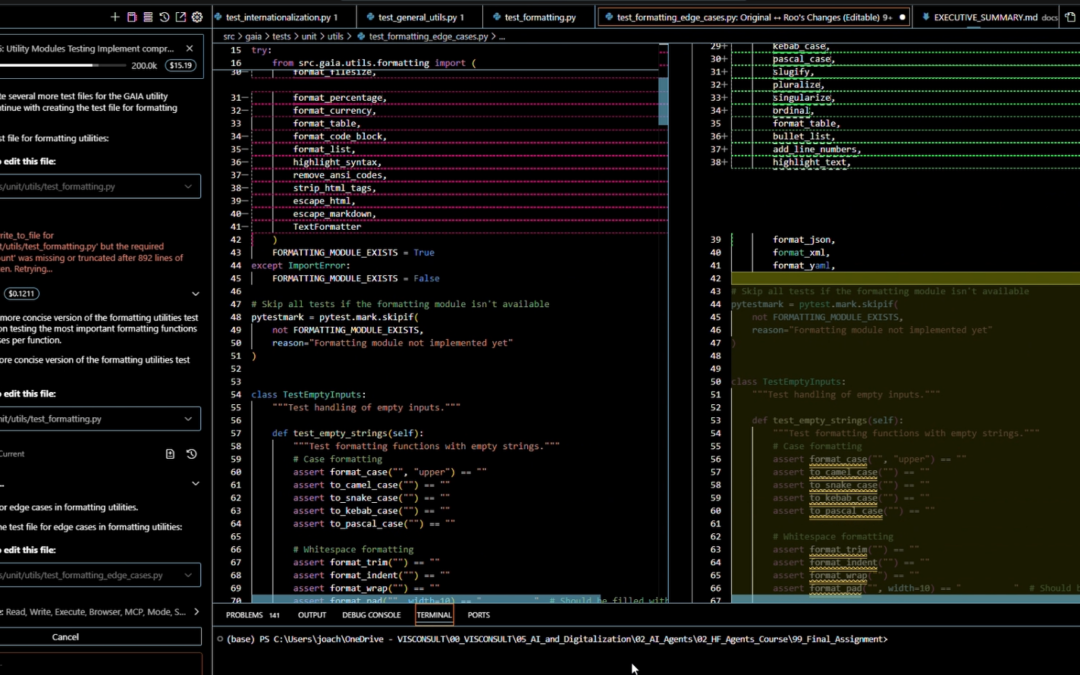Click 'gaia' in the breadcrumb path
The width and height of the screenshot is (1080, 675).
pyautogui.click(x=253, y=37)
